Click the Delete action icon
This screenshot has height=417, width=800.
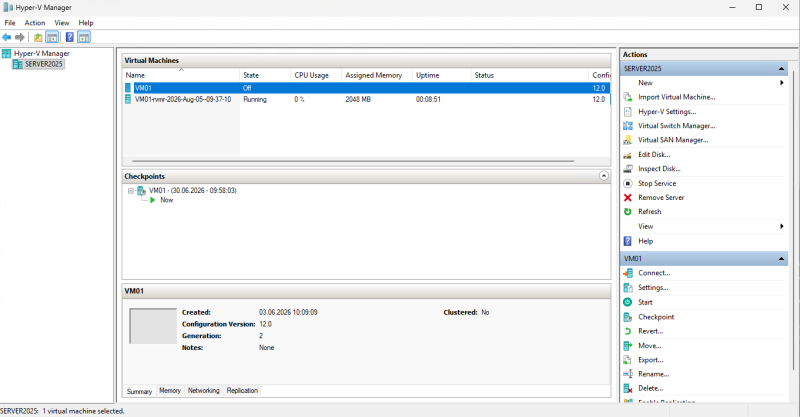click(628, 388)
